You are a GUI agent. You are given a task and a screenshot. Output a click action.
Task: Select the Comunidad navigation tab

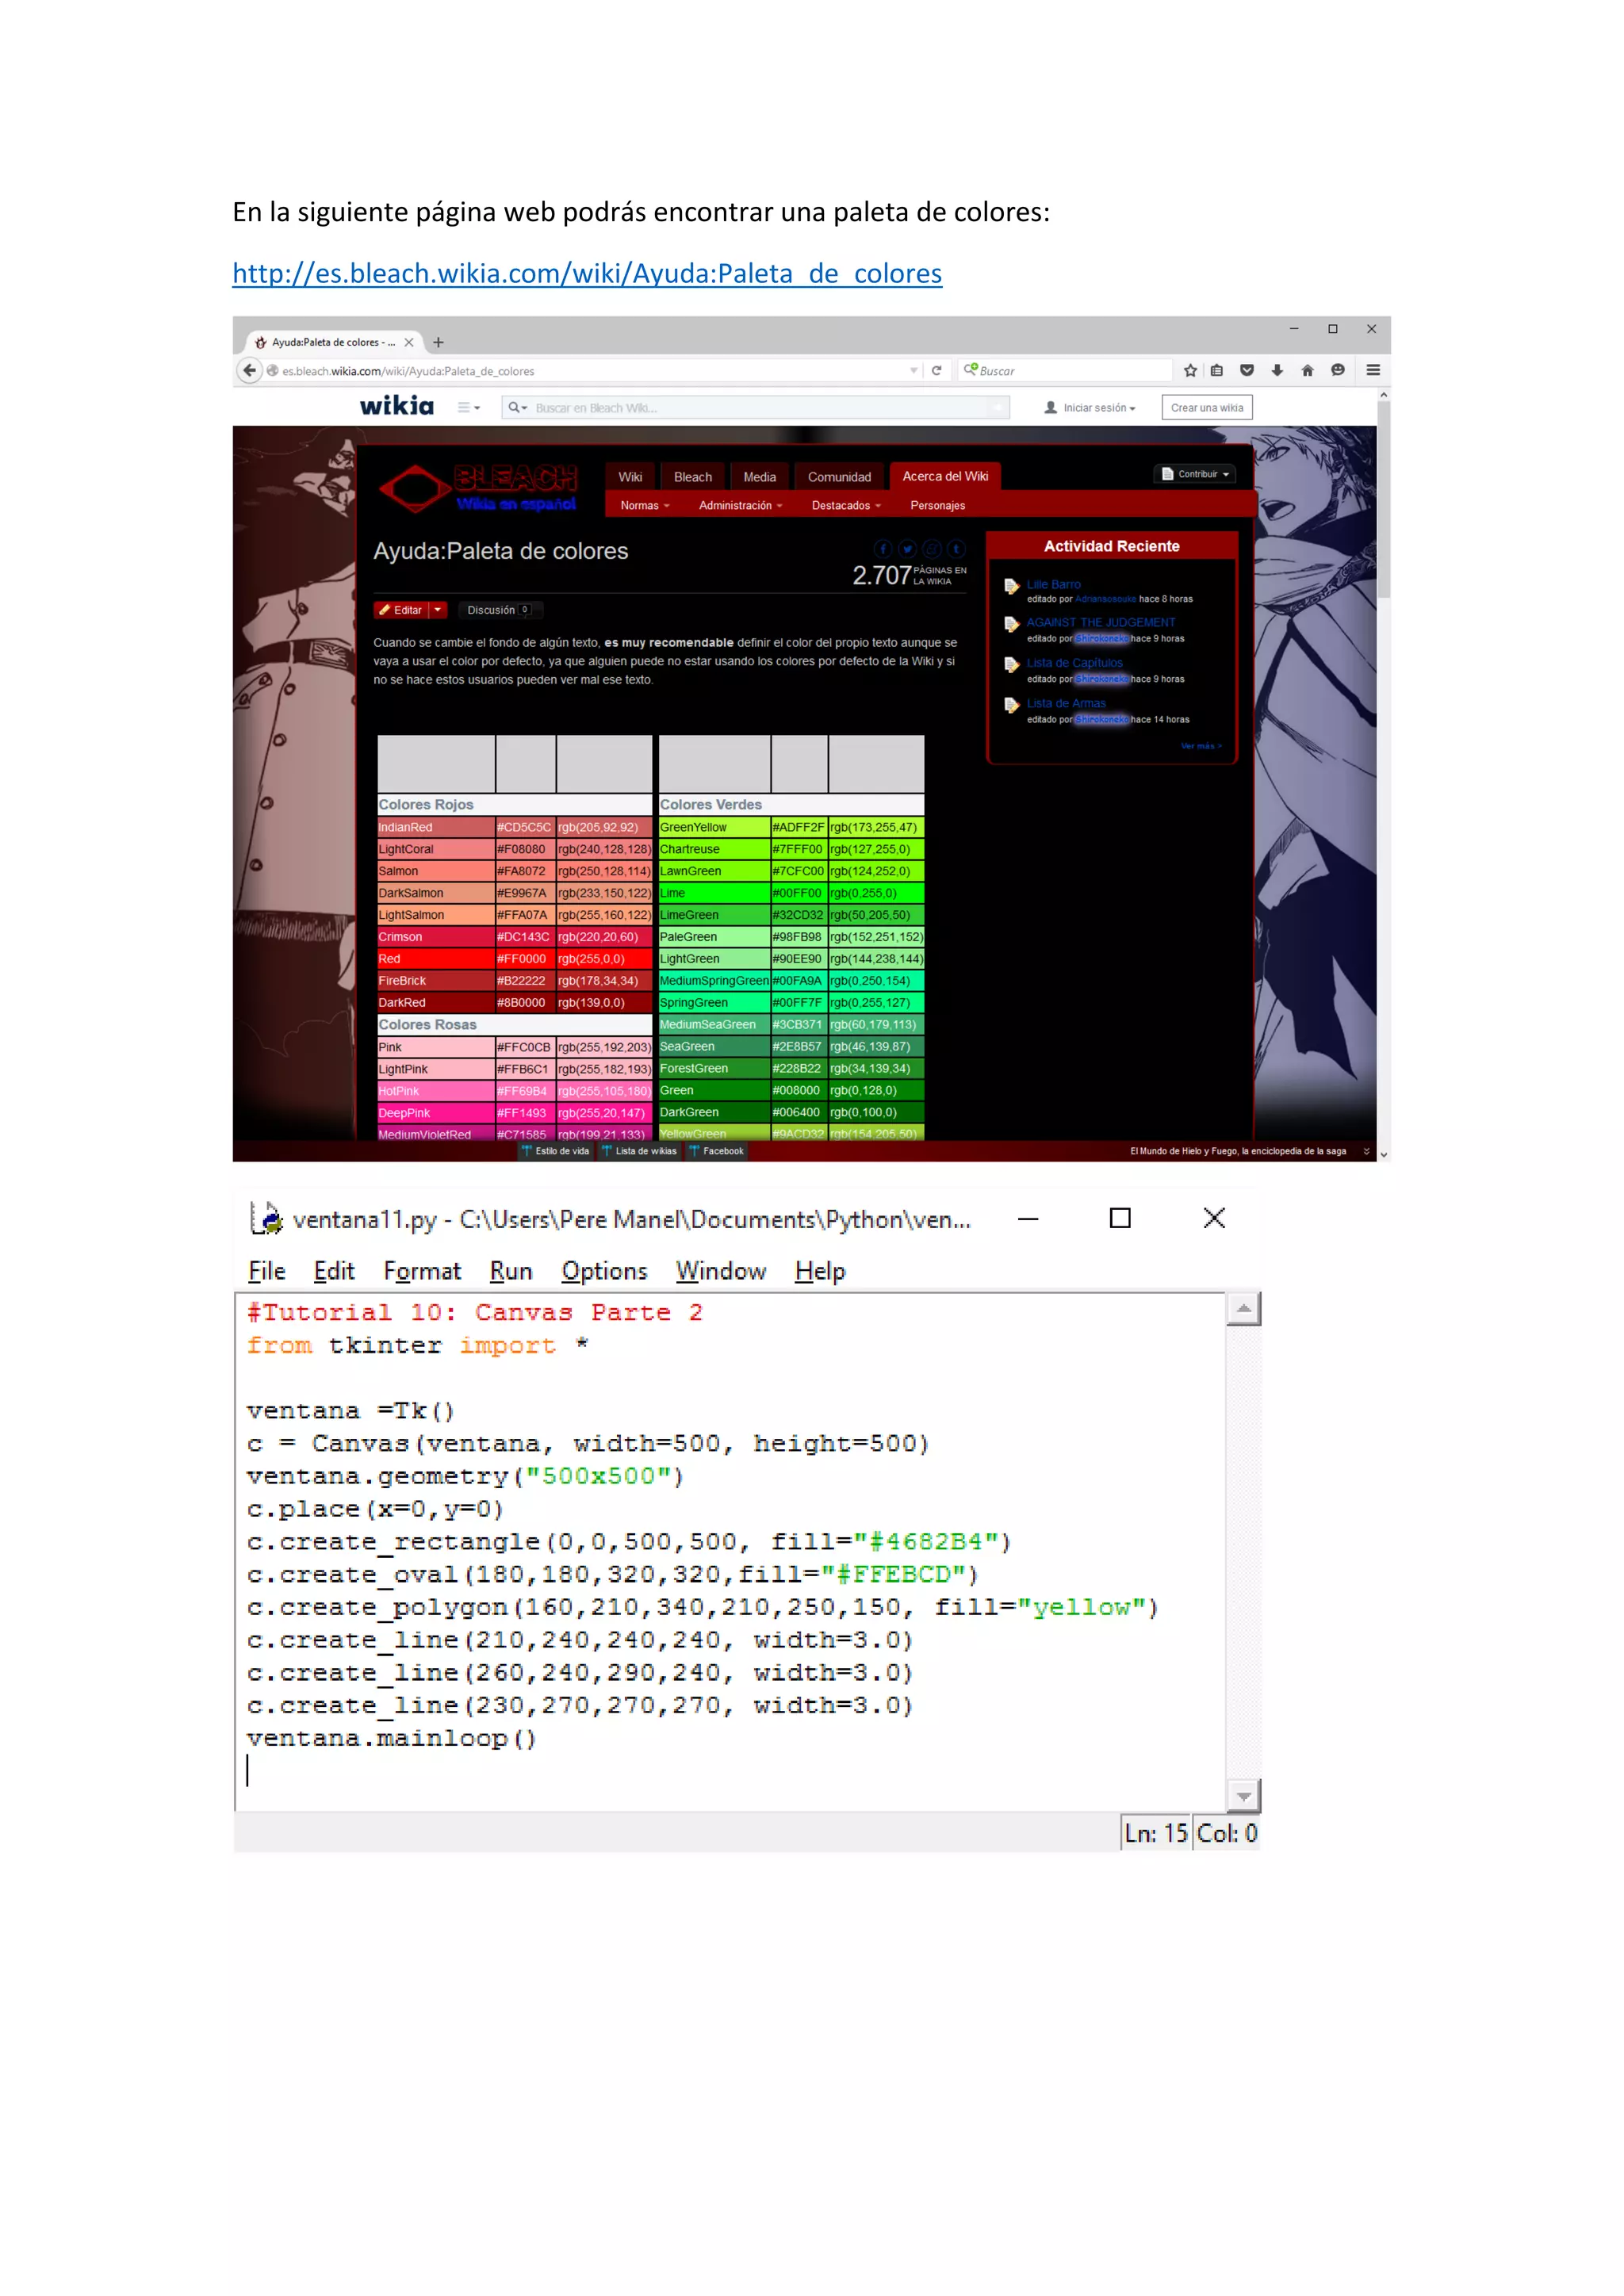point(838,477)
